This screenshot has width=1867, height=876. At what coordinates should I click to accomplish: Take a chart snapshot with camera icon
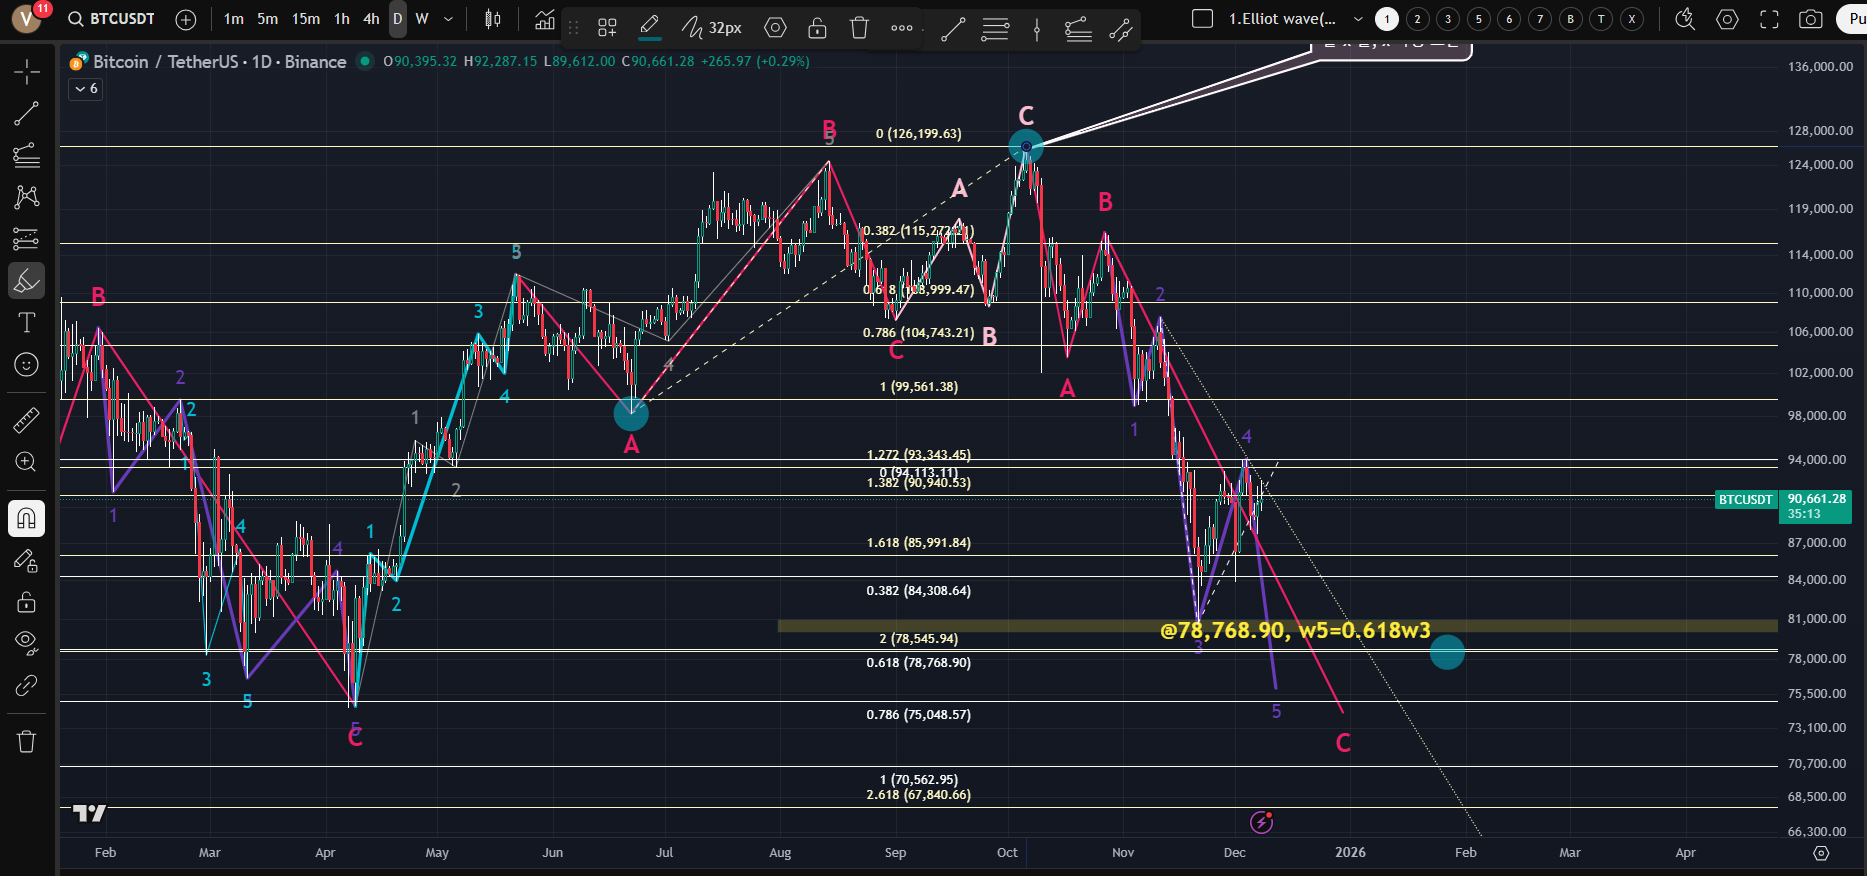pyautogui.click(x=1810, y=19)
